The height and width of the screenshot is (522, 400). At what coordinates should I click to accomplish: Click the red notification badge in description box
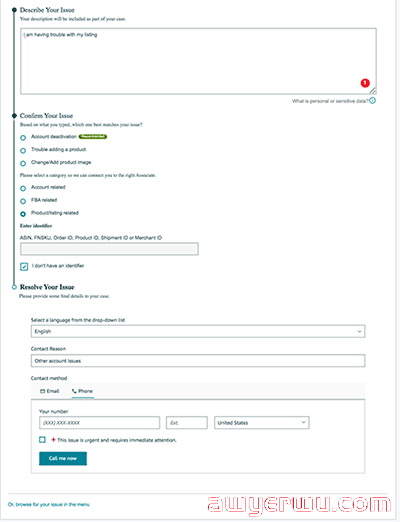coord(365,83)
